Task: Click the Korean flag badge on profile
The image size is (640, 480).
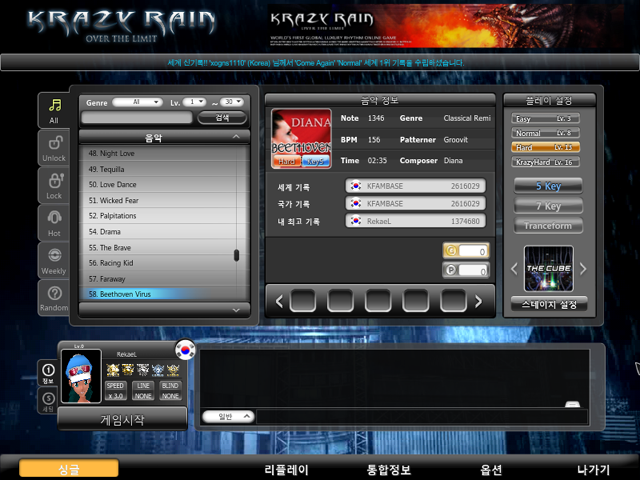Action: 185,350
